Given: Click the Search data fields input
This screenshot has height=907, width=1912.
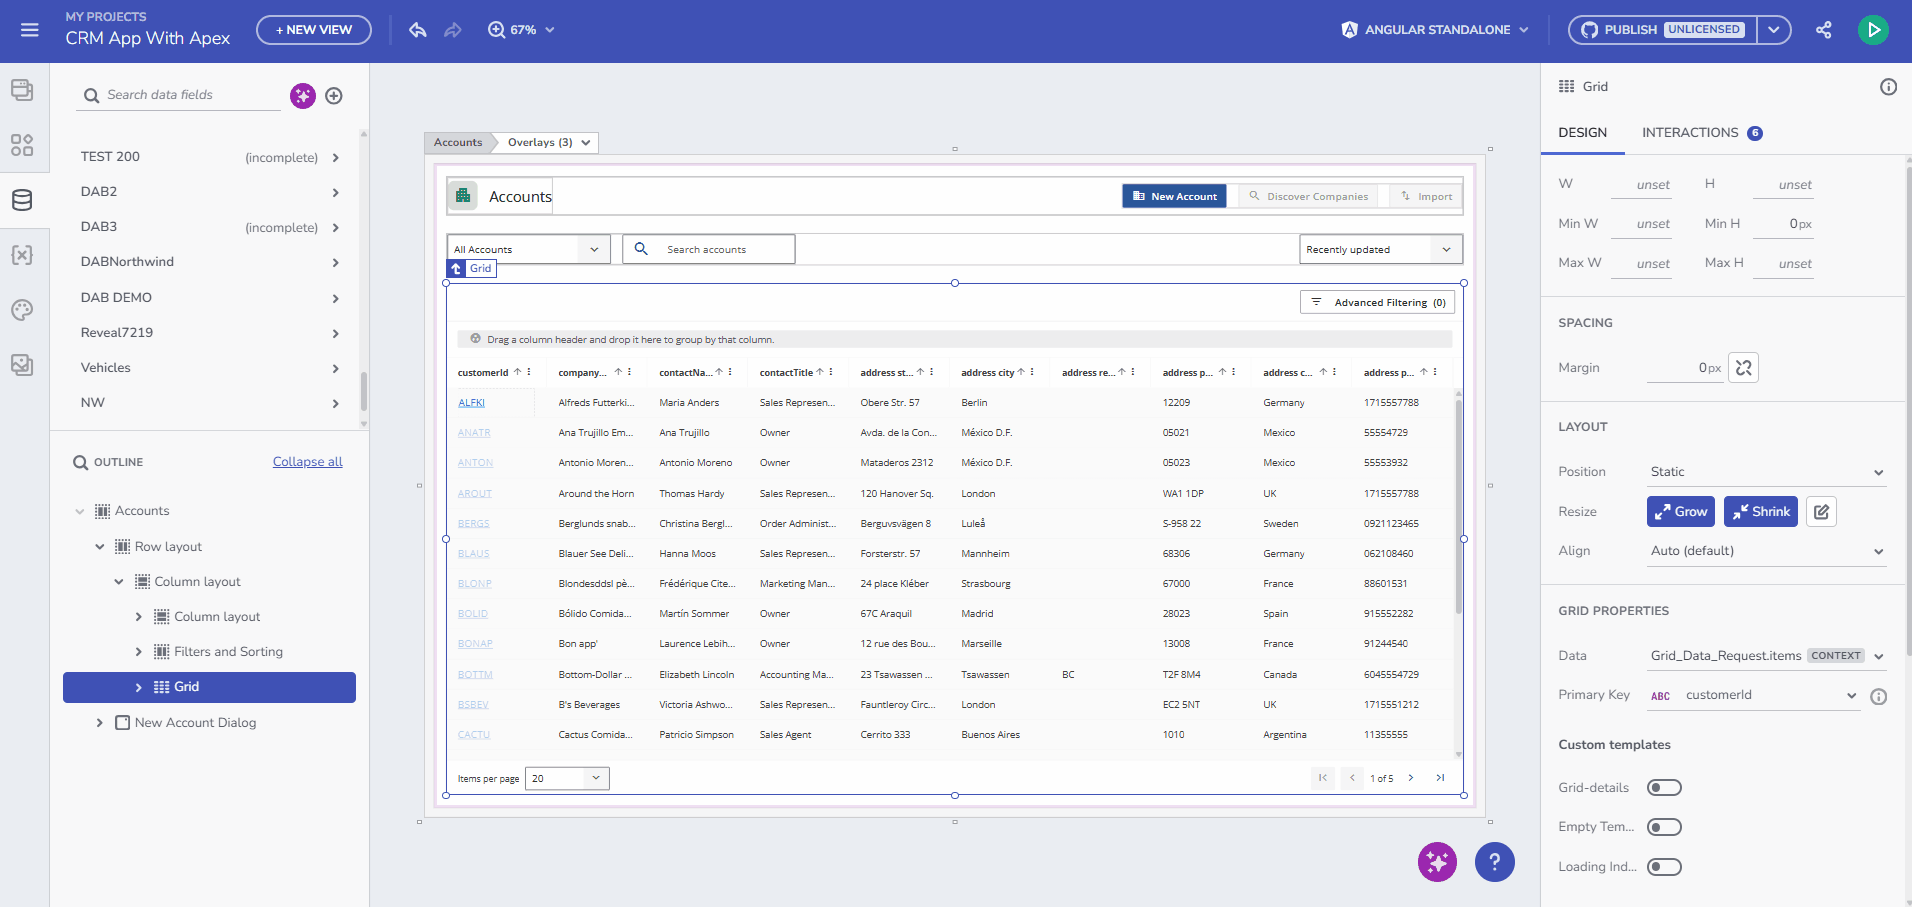Looking at the screenshot, I should tap(190, 95).
